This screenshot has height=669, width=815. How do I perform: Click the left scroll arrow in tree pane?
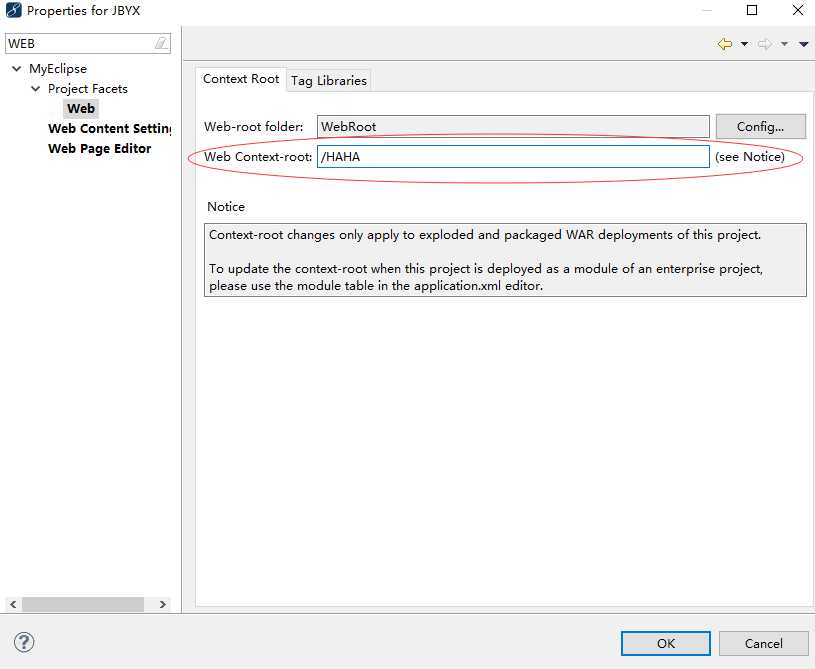pos(13,604)
